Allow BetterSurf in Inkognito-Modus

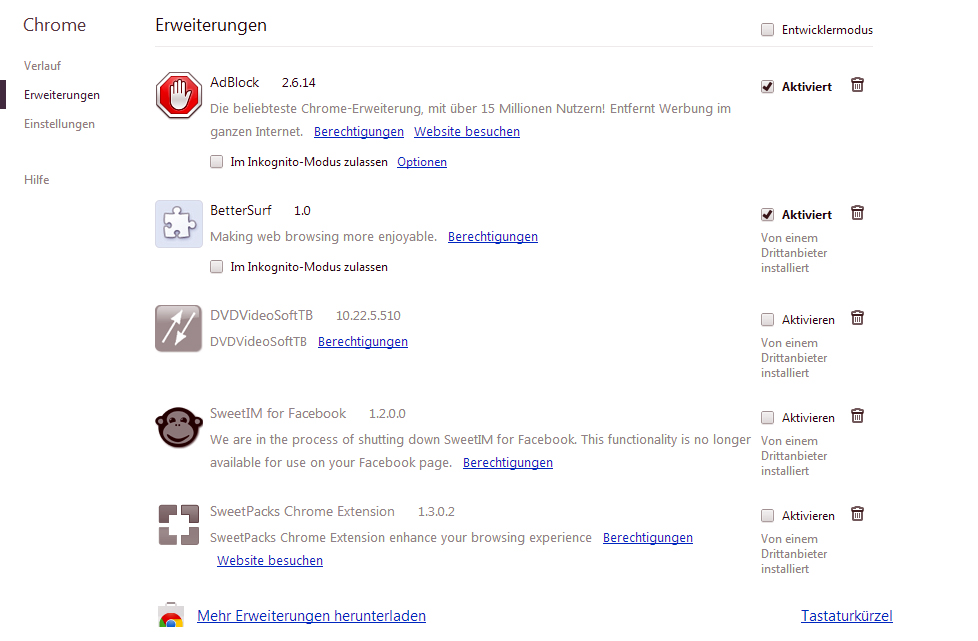coord(216,267)
